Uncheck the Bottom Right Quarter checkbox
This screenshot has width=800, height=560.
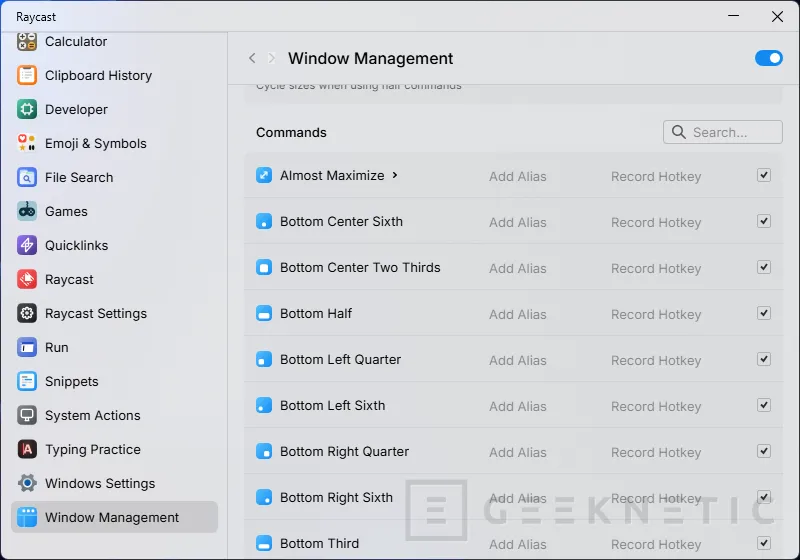pos(764,451)
